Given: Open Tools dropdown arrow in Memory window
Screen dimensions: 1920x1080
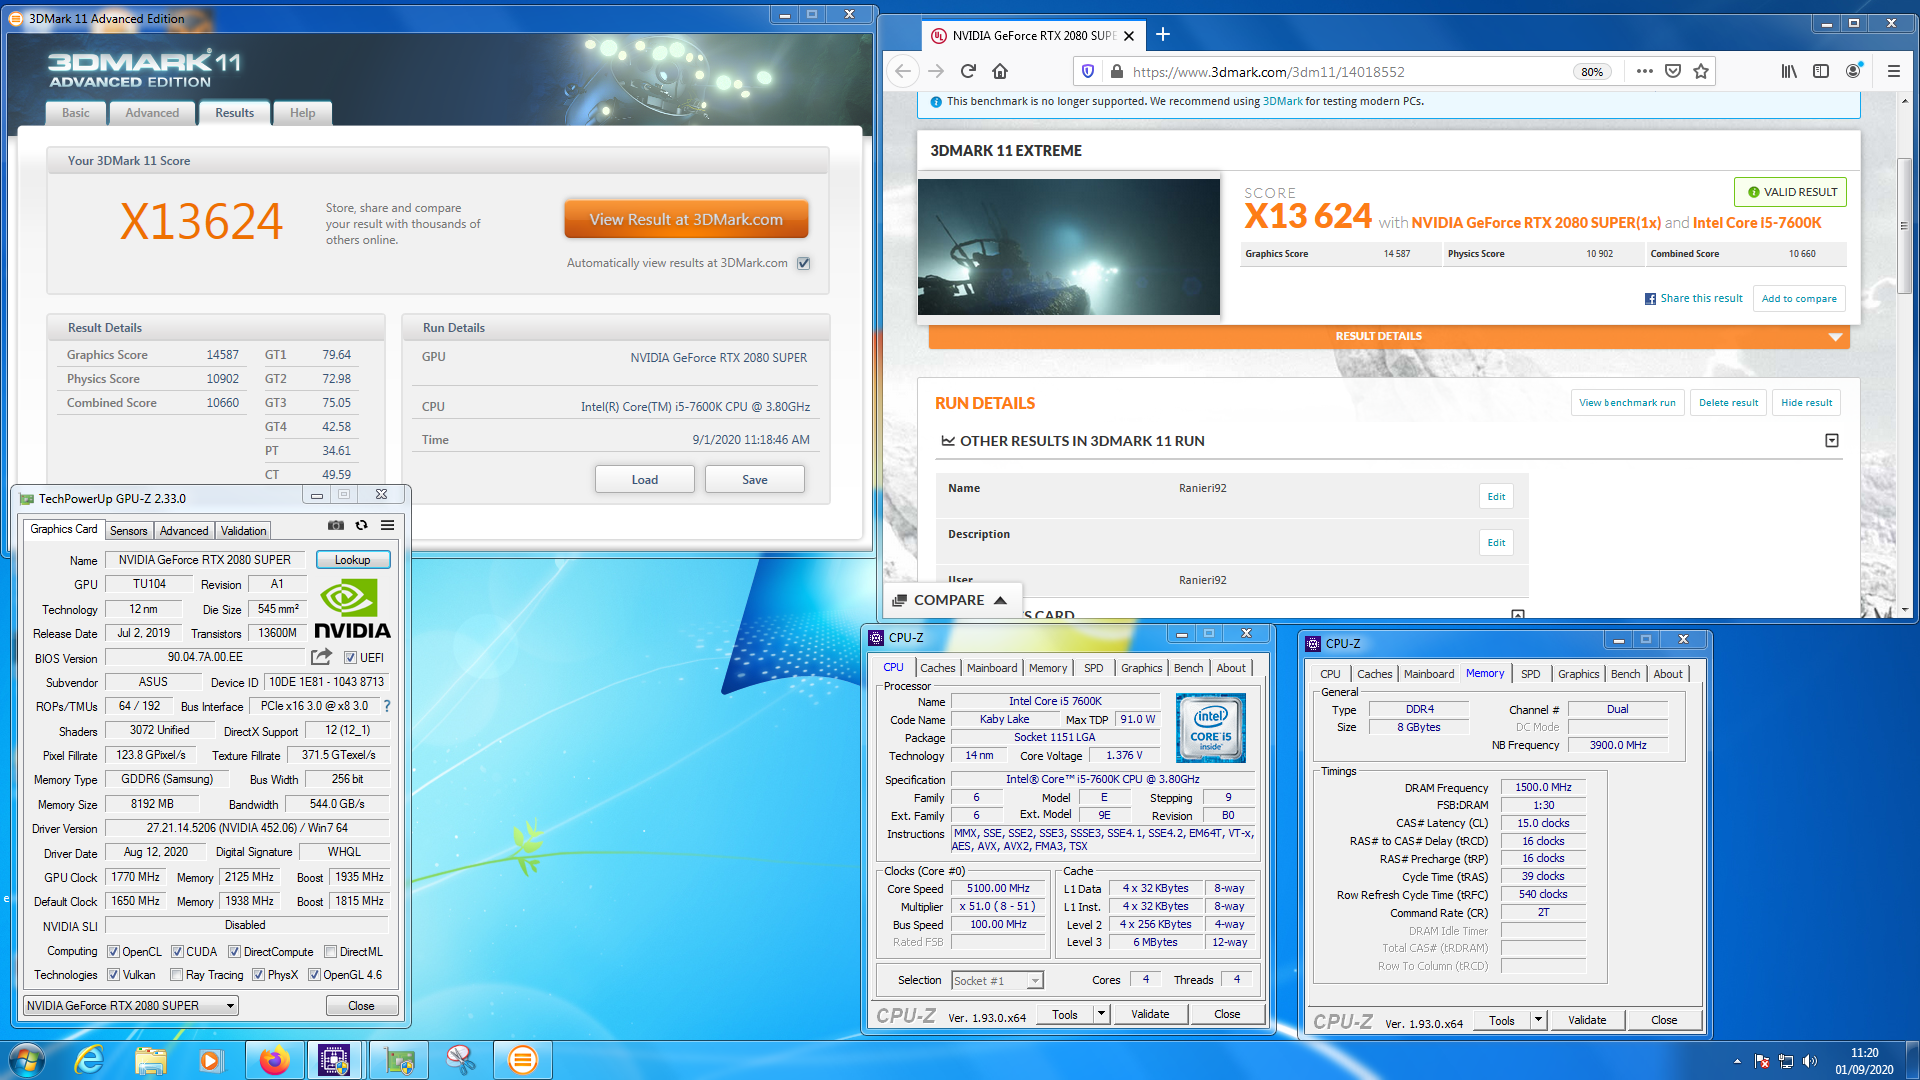Looking at the screenshot, I should (1539, 1020).
